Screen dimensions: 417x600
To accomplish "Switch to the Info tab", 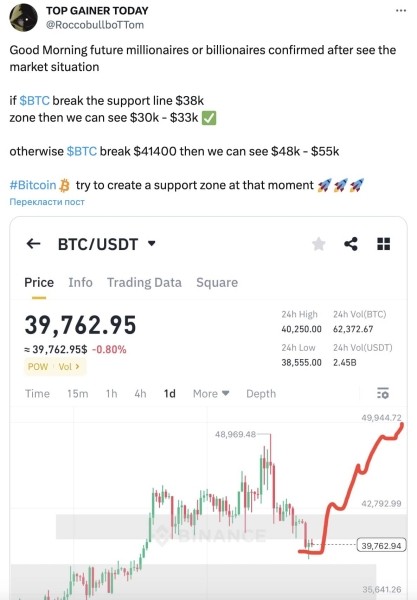I will click(x=80, y=282).
